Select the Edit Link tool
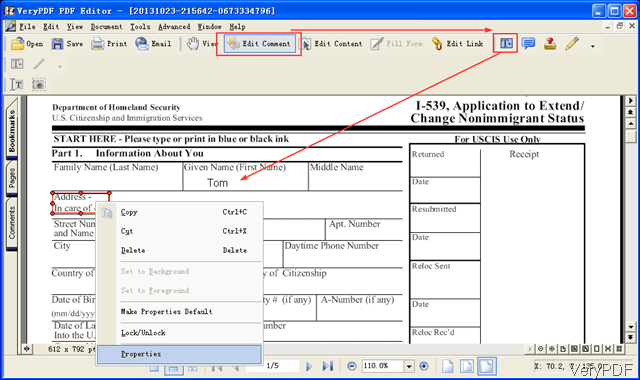This screenshot has height=380, width=640. (458, 44)
